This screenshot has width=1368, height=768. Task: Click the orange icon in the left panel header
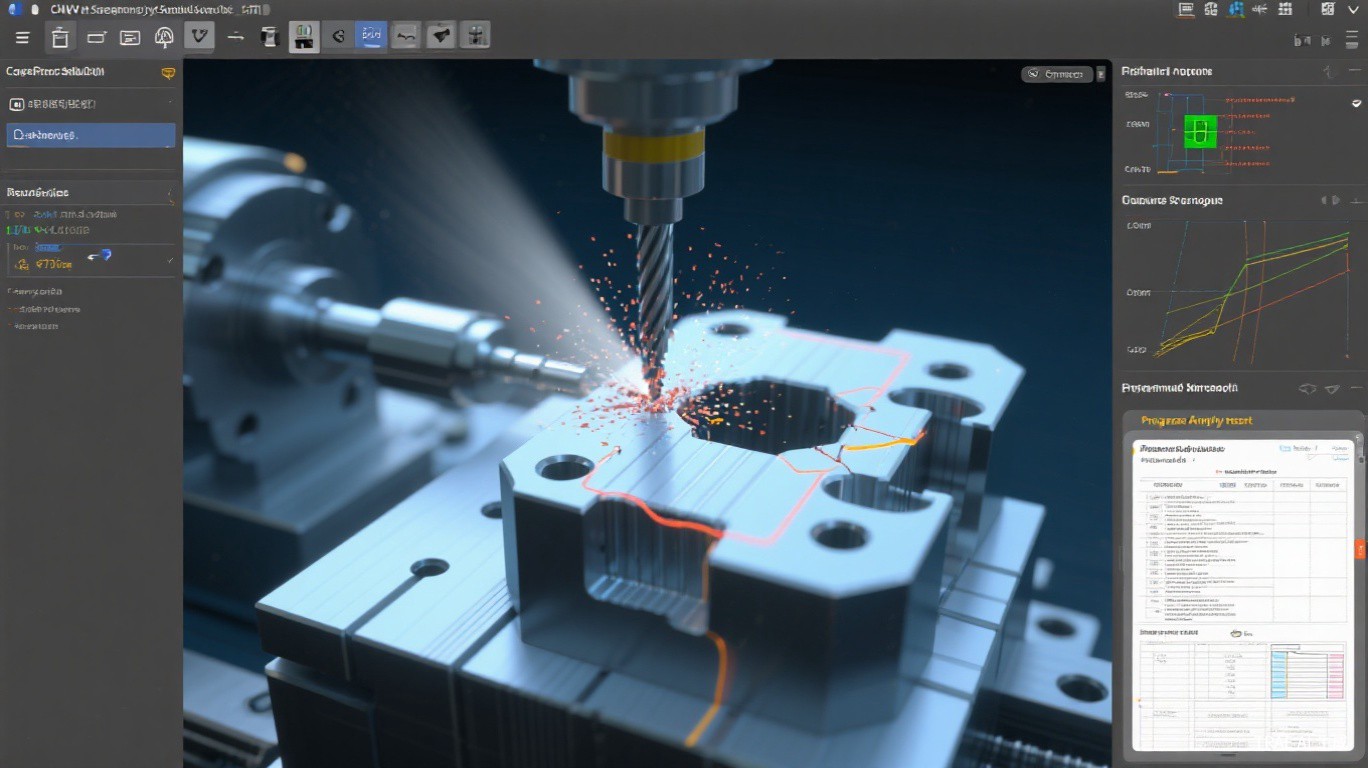point(168,72)
